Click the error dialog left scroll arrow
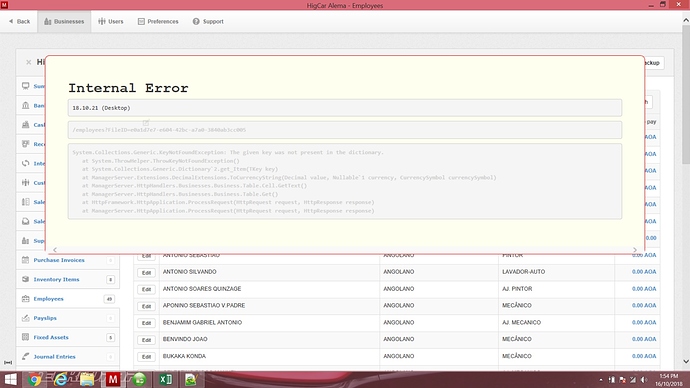Viewport: 690px width, 388px height. point(55,250)
